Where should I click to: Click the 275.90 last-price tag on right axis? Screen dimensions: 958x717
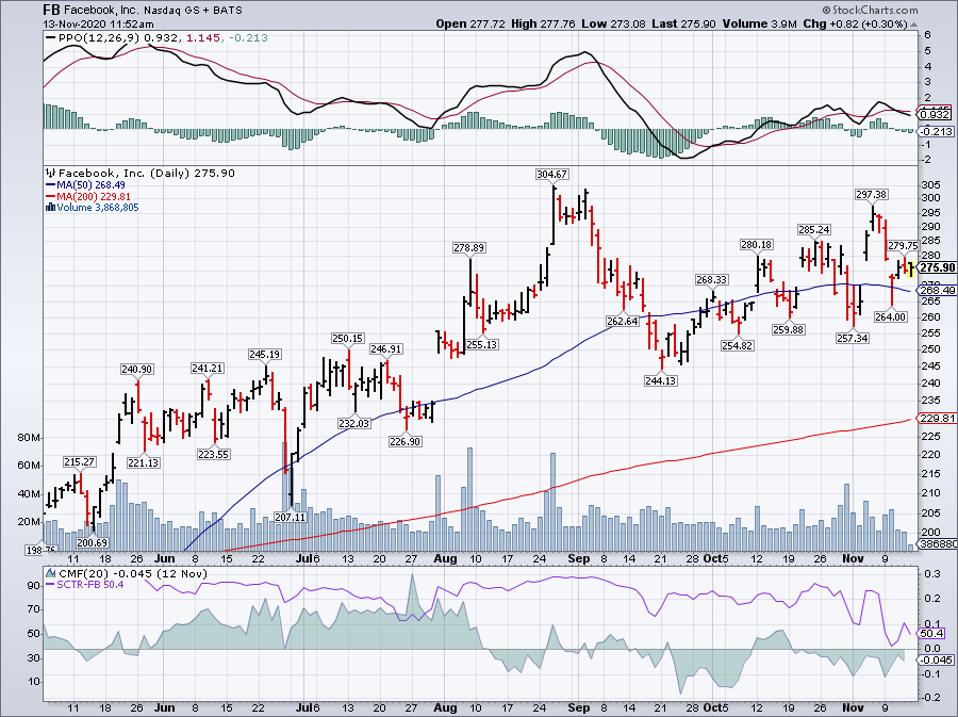937,268
